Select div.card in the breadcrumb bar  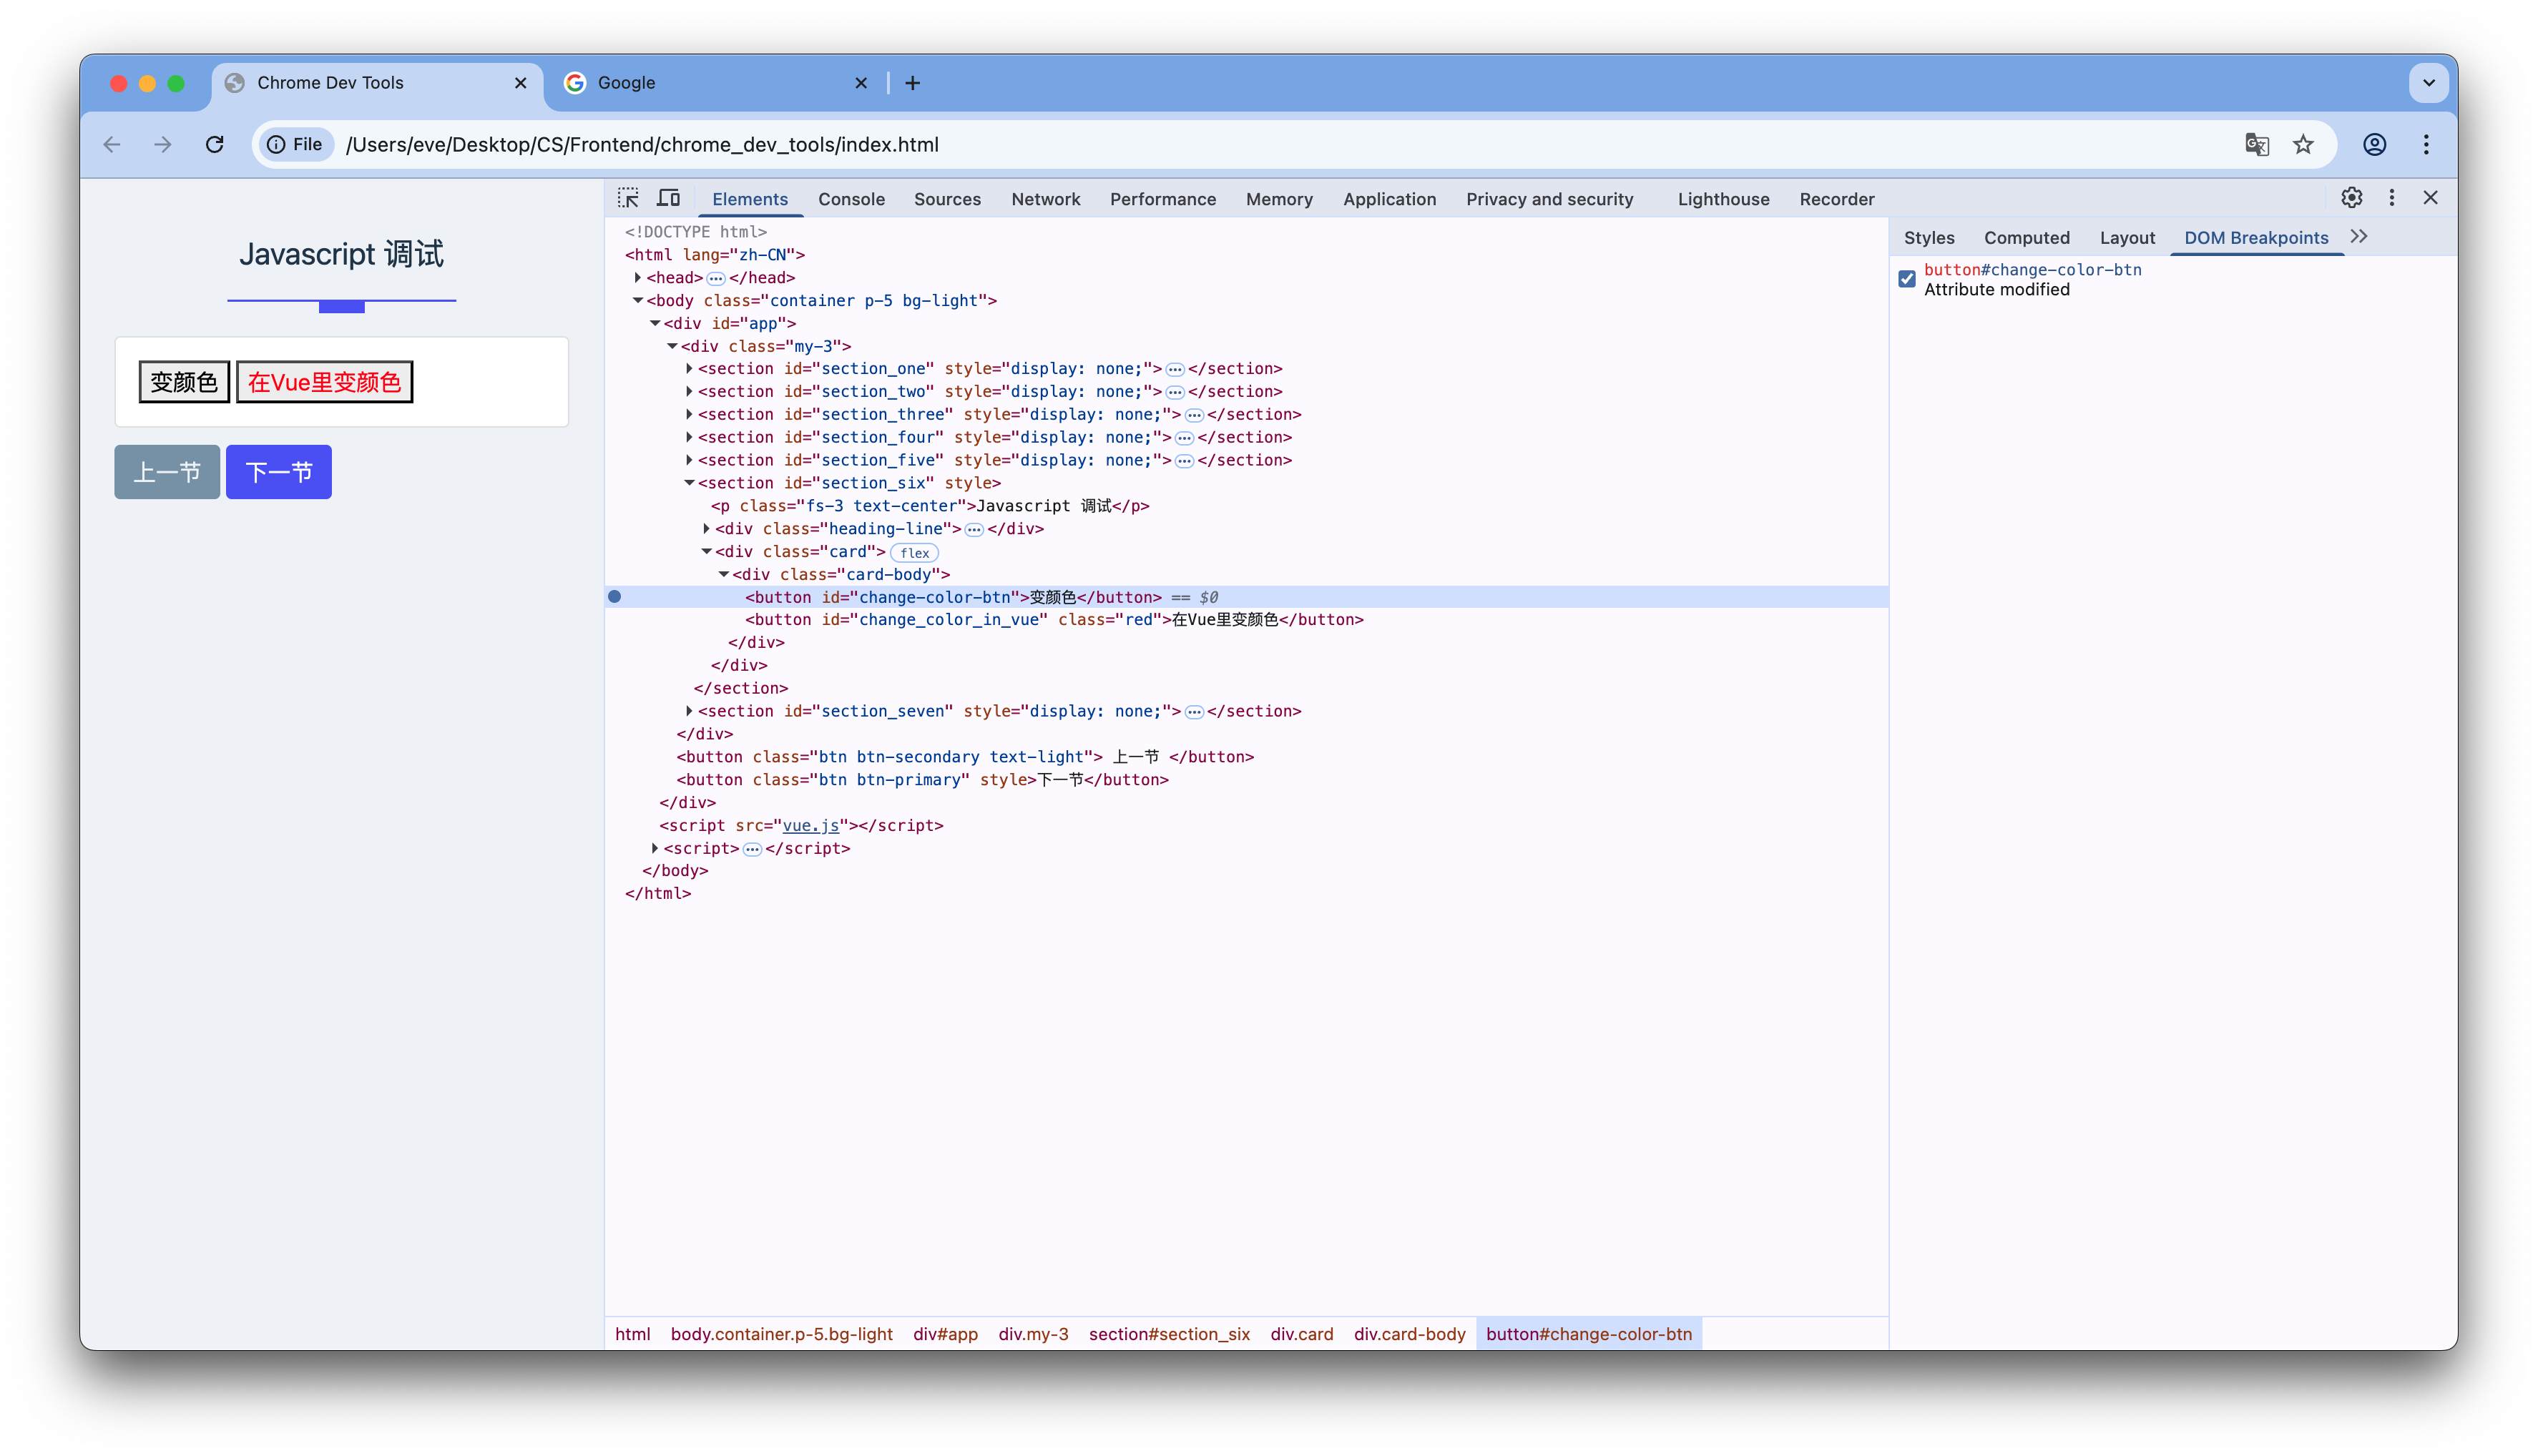pos(1300,1334)
